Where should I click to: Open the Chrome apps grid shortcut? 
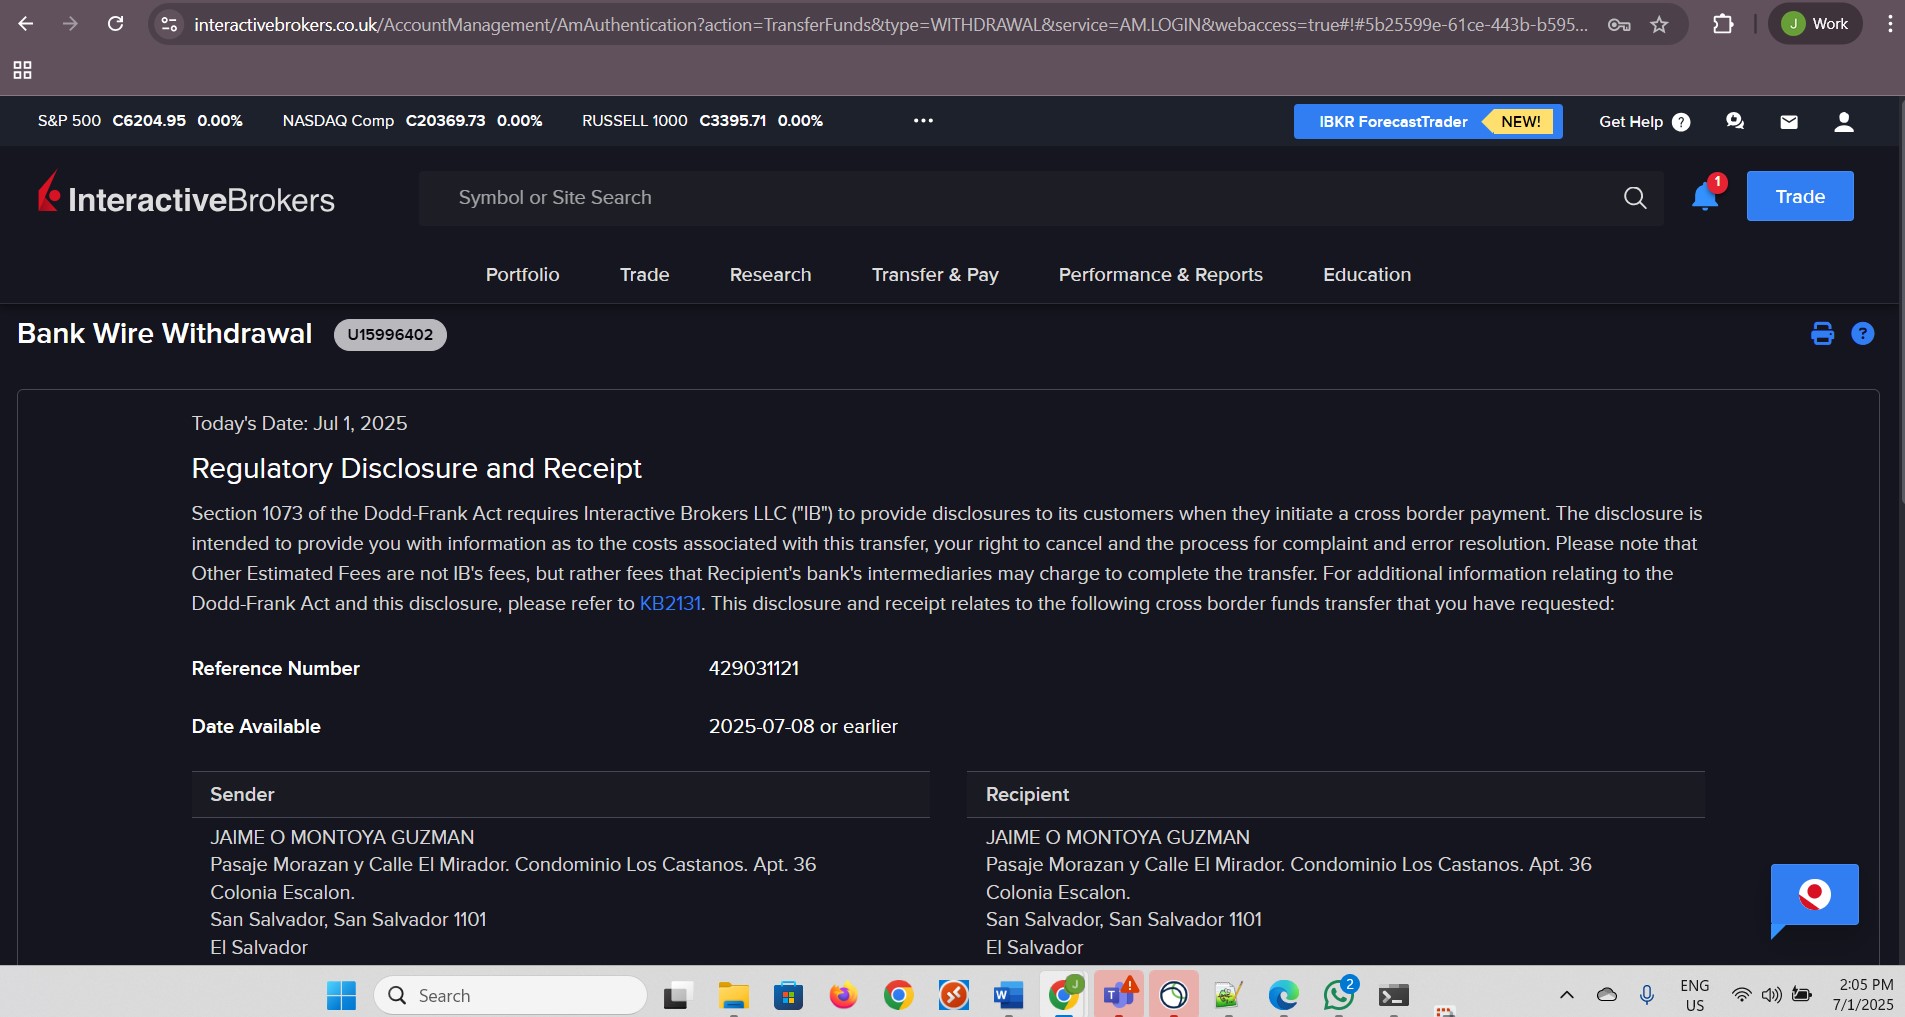click(x=22, y=70)
